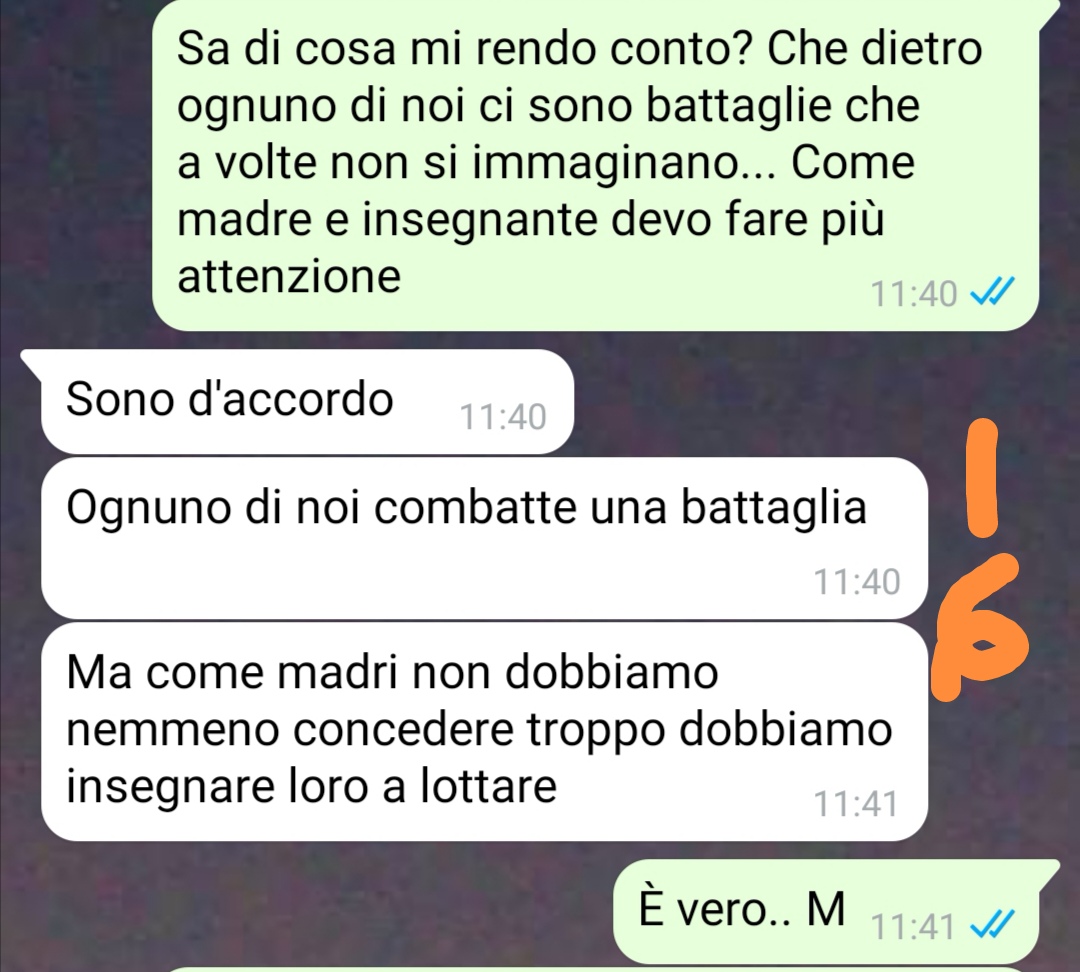Viewport: 1080px width, 972px height.
Task: Click the text 'insegnare loro a lottare'
Action: point(311,785)
